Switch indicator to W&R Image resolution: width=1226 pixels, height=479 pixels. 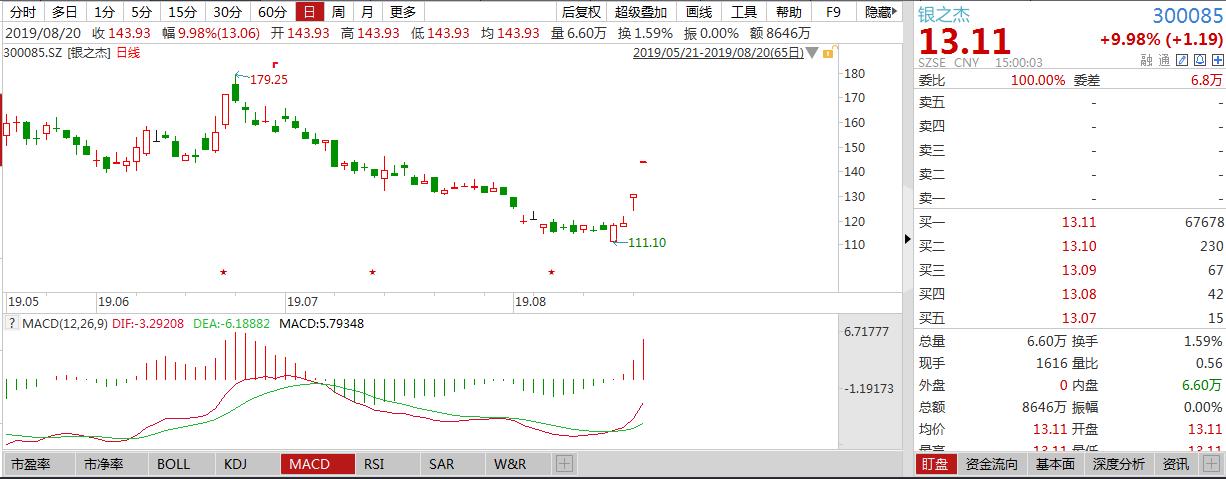(509, 464)
